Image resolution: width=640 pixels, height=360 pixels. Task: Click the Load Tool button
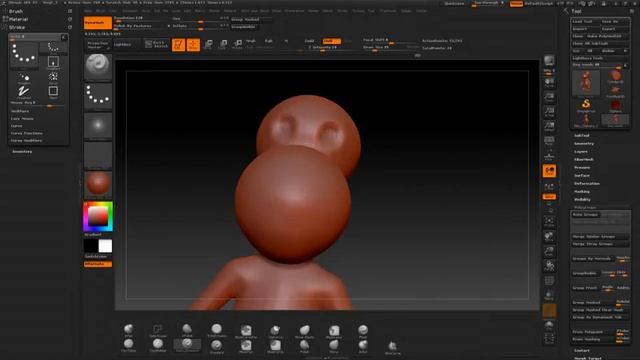click(585, 22)
